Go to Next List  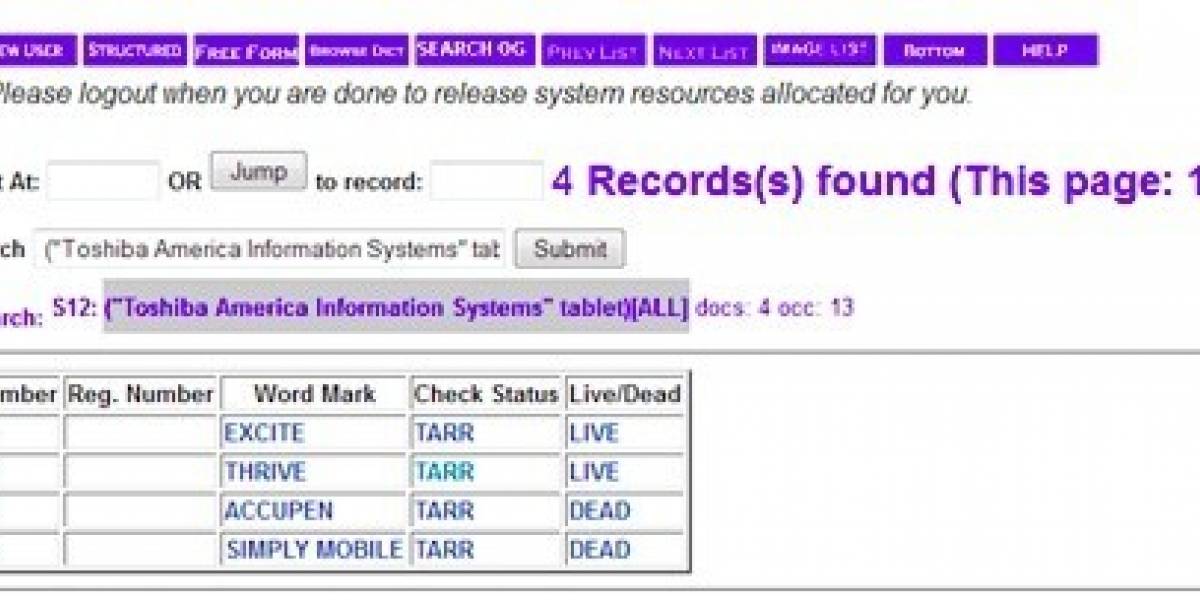(x=705, y=51)
